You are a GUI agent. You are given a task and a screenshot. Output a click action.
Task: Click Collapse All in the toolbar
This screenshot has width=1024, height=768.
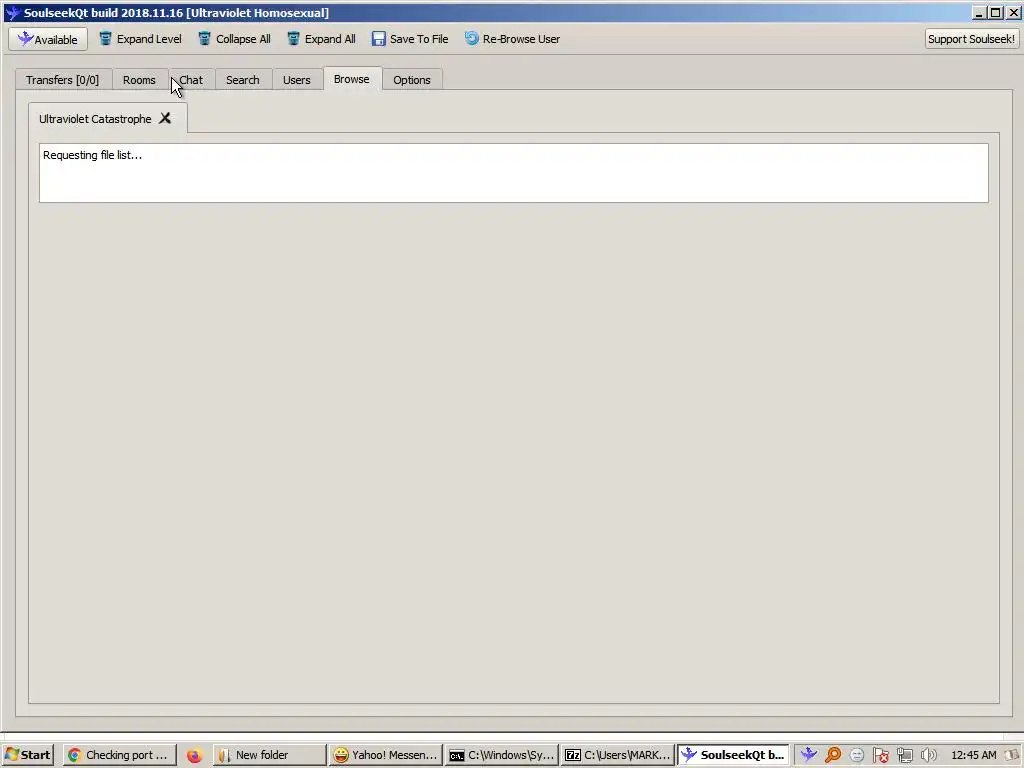point(234,39)
